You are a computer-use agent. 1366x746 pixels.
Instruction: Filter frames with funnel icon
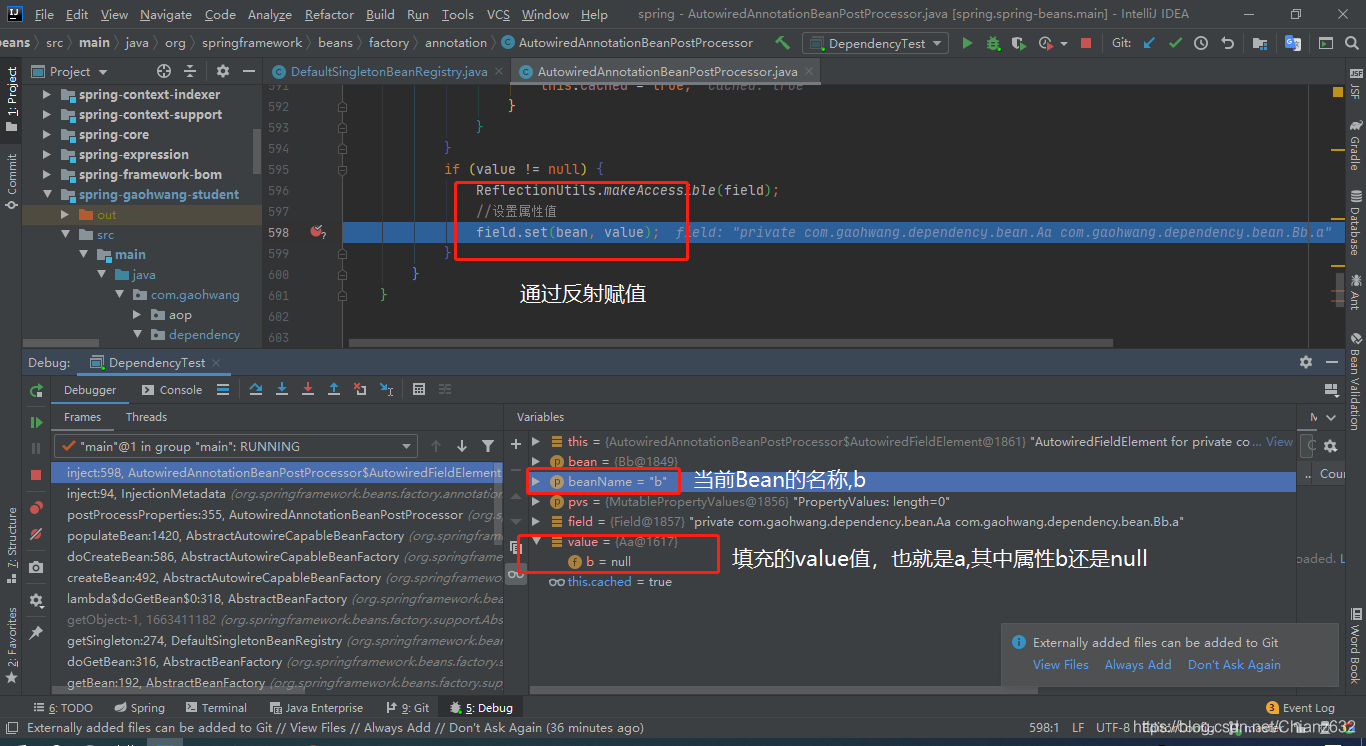click(x=488, y=446)
